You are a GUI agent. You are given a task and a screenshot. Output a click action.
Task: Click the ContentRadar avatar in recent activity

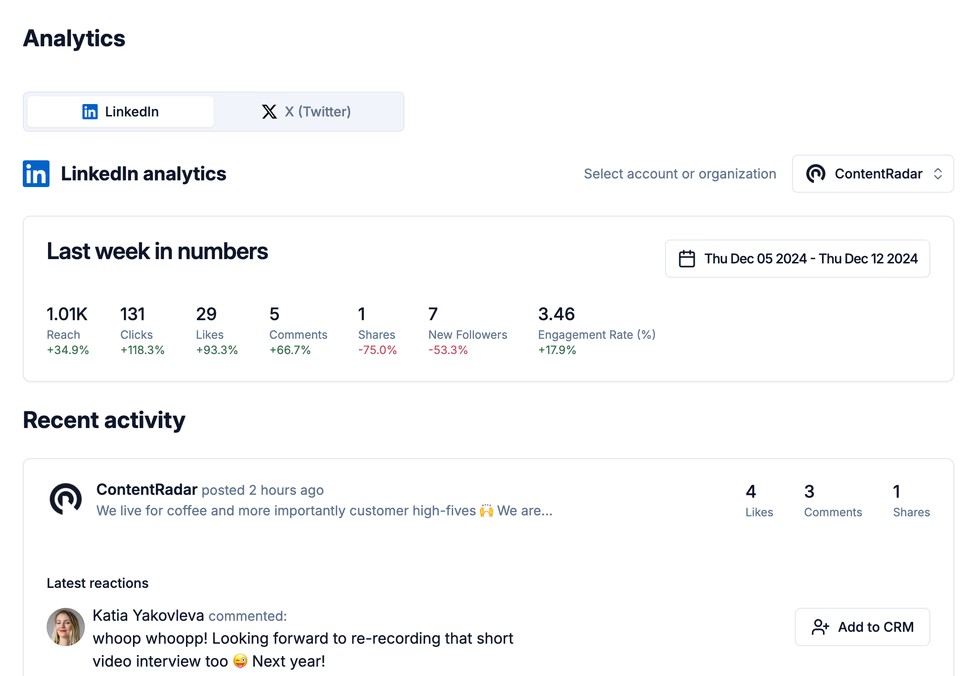click(x=66, y=499)
